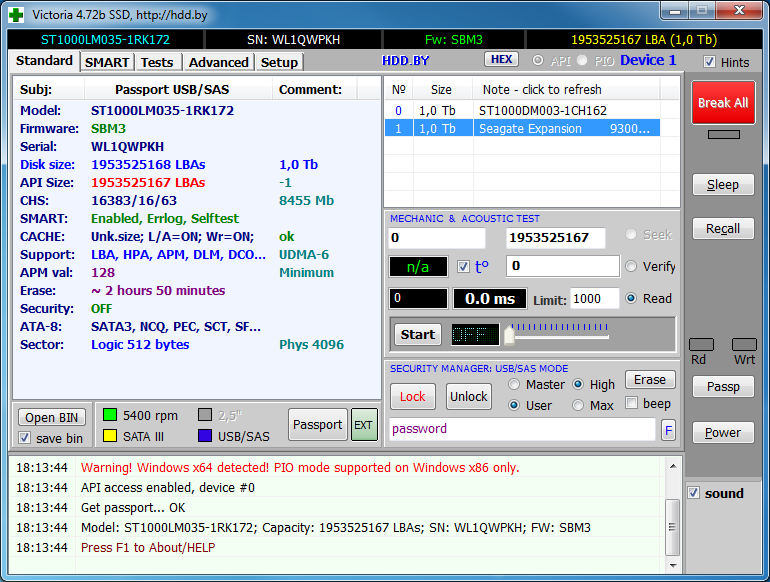Click the green cross Victoria title icon

coord(17,14)
